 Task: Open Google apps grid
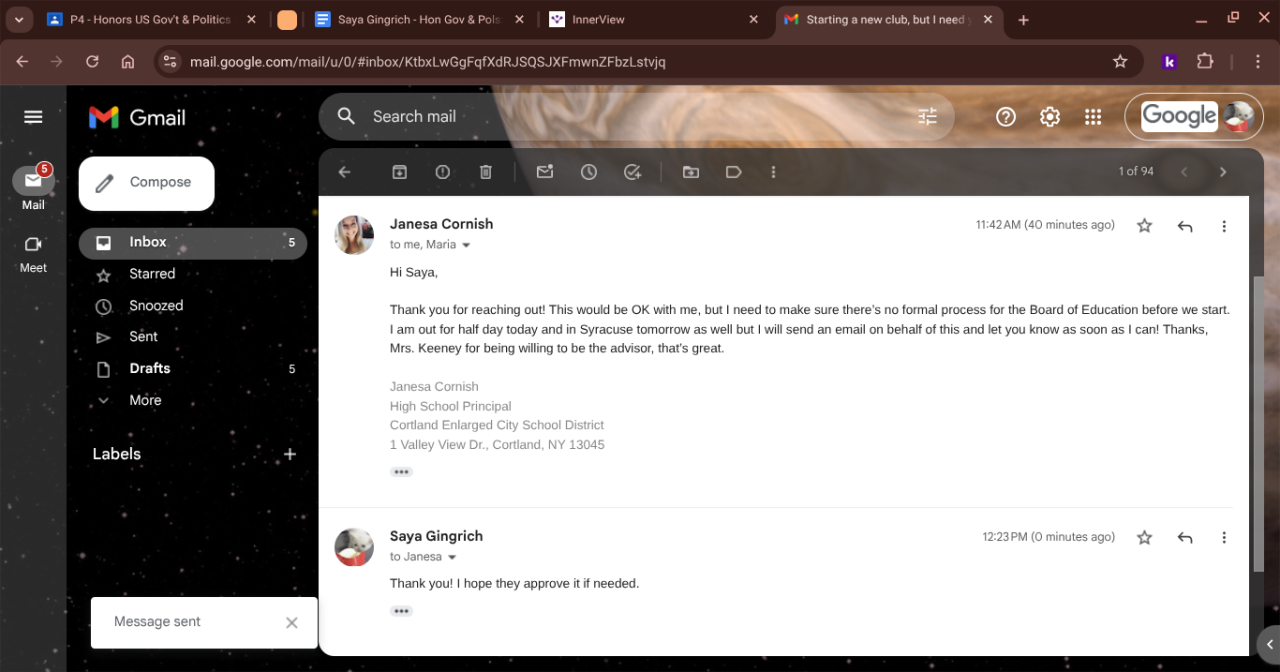click(1093, 117)
